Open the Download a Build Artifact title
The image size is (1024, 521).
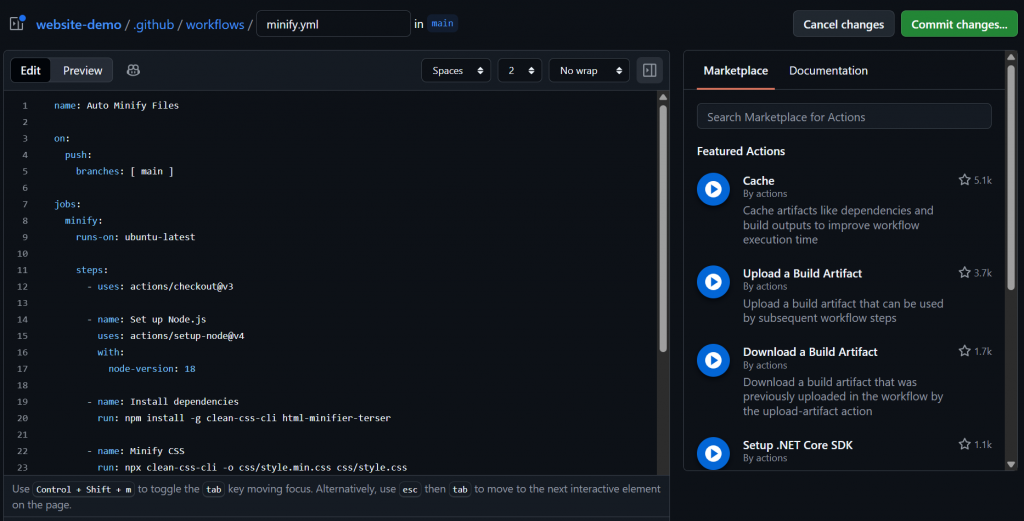810,352
